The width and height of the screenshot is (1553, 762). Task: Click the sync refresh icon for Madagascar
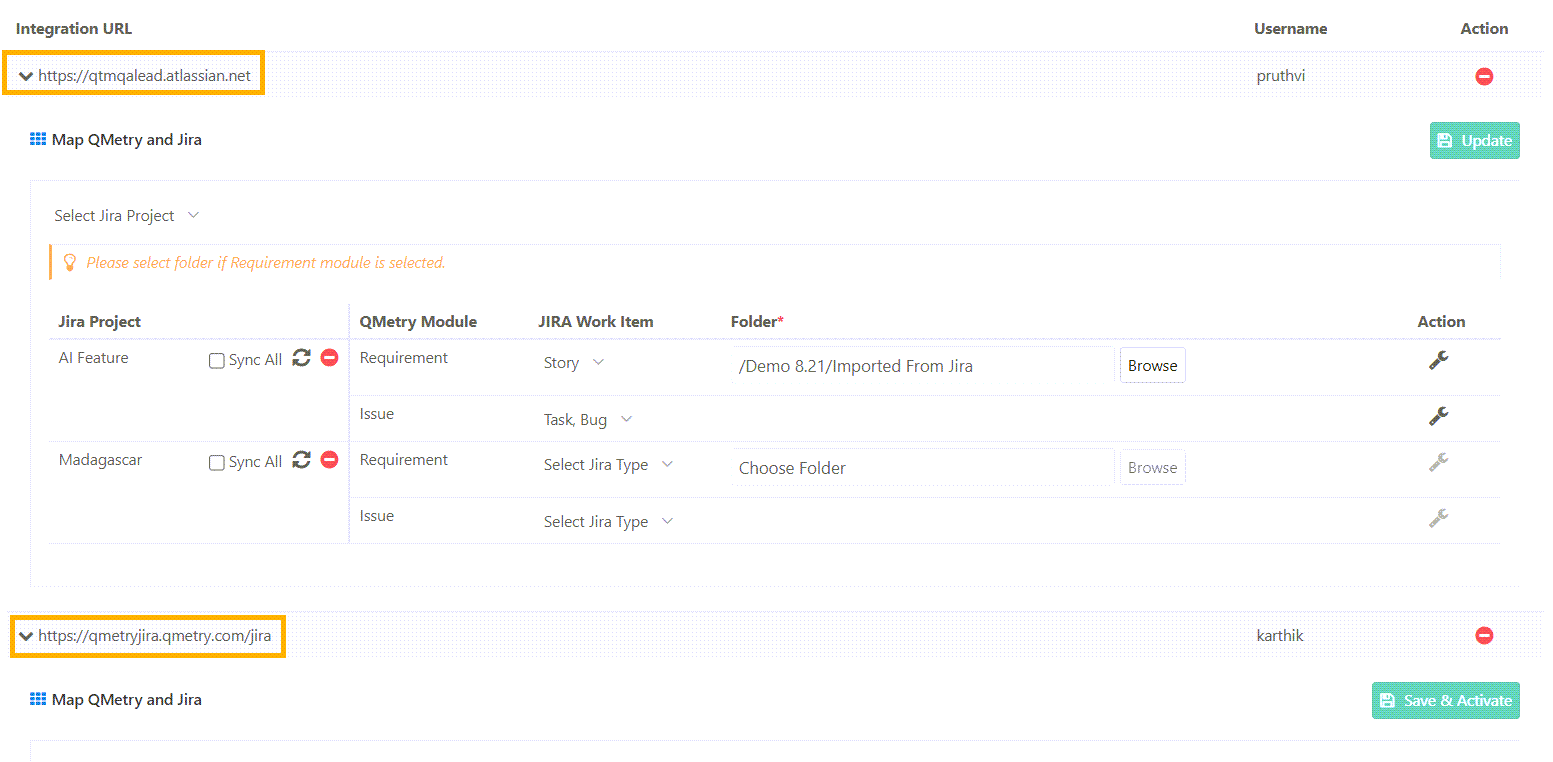pos(301,461)
